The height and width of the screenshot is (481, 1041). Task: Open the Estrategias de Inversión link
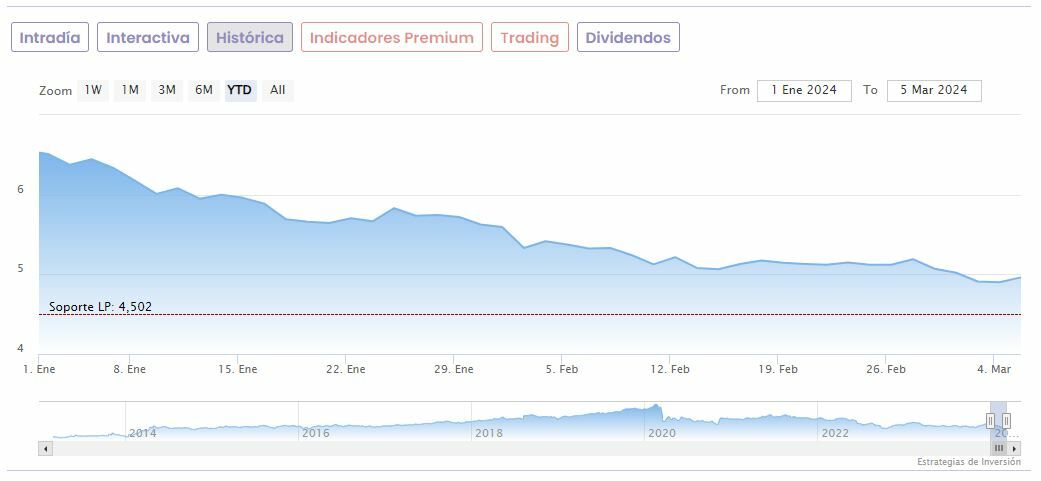pyautogui.click(x=968, y=462)
